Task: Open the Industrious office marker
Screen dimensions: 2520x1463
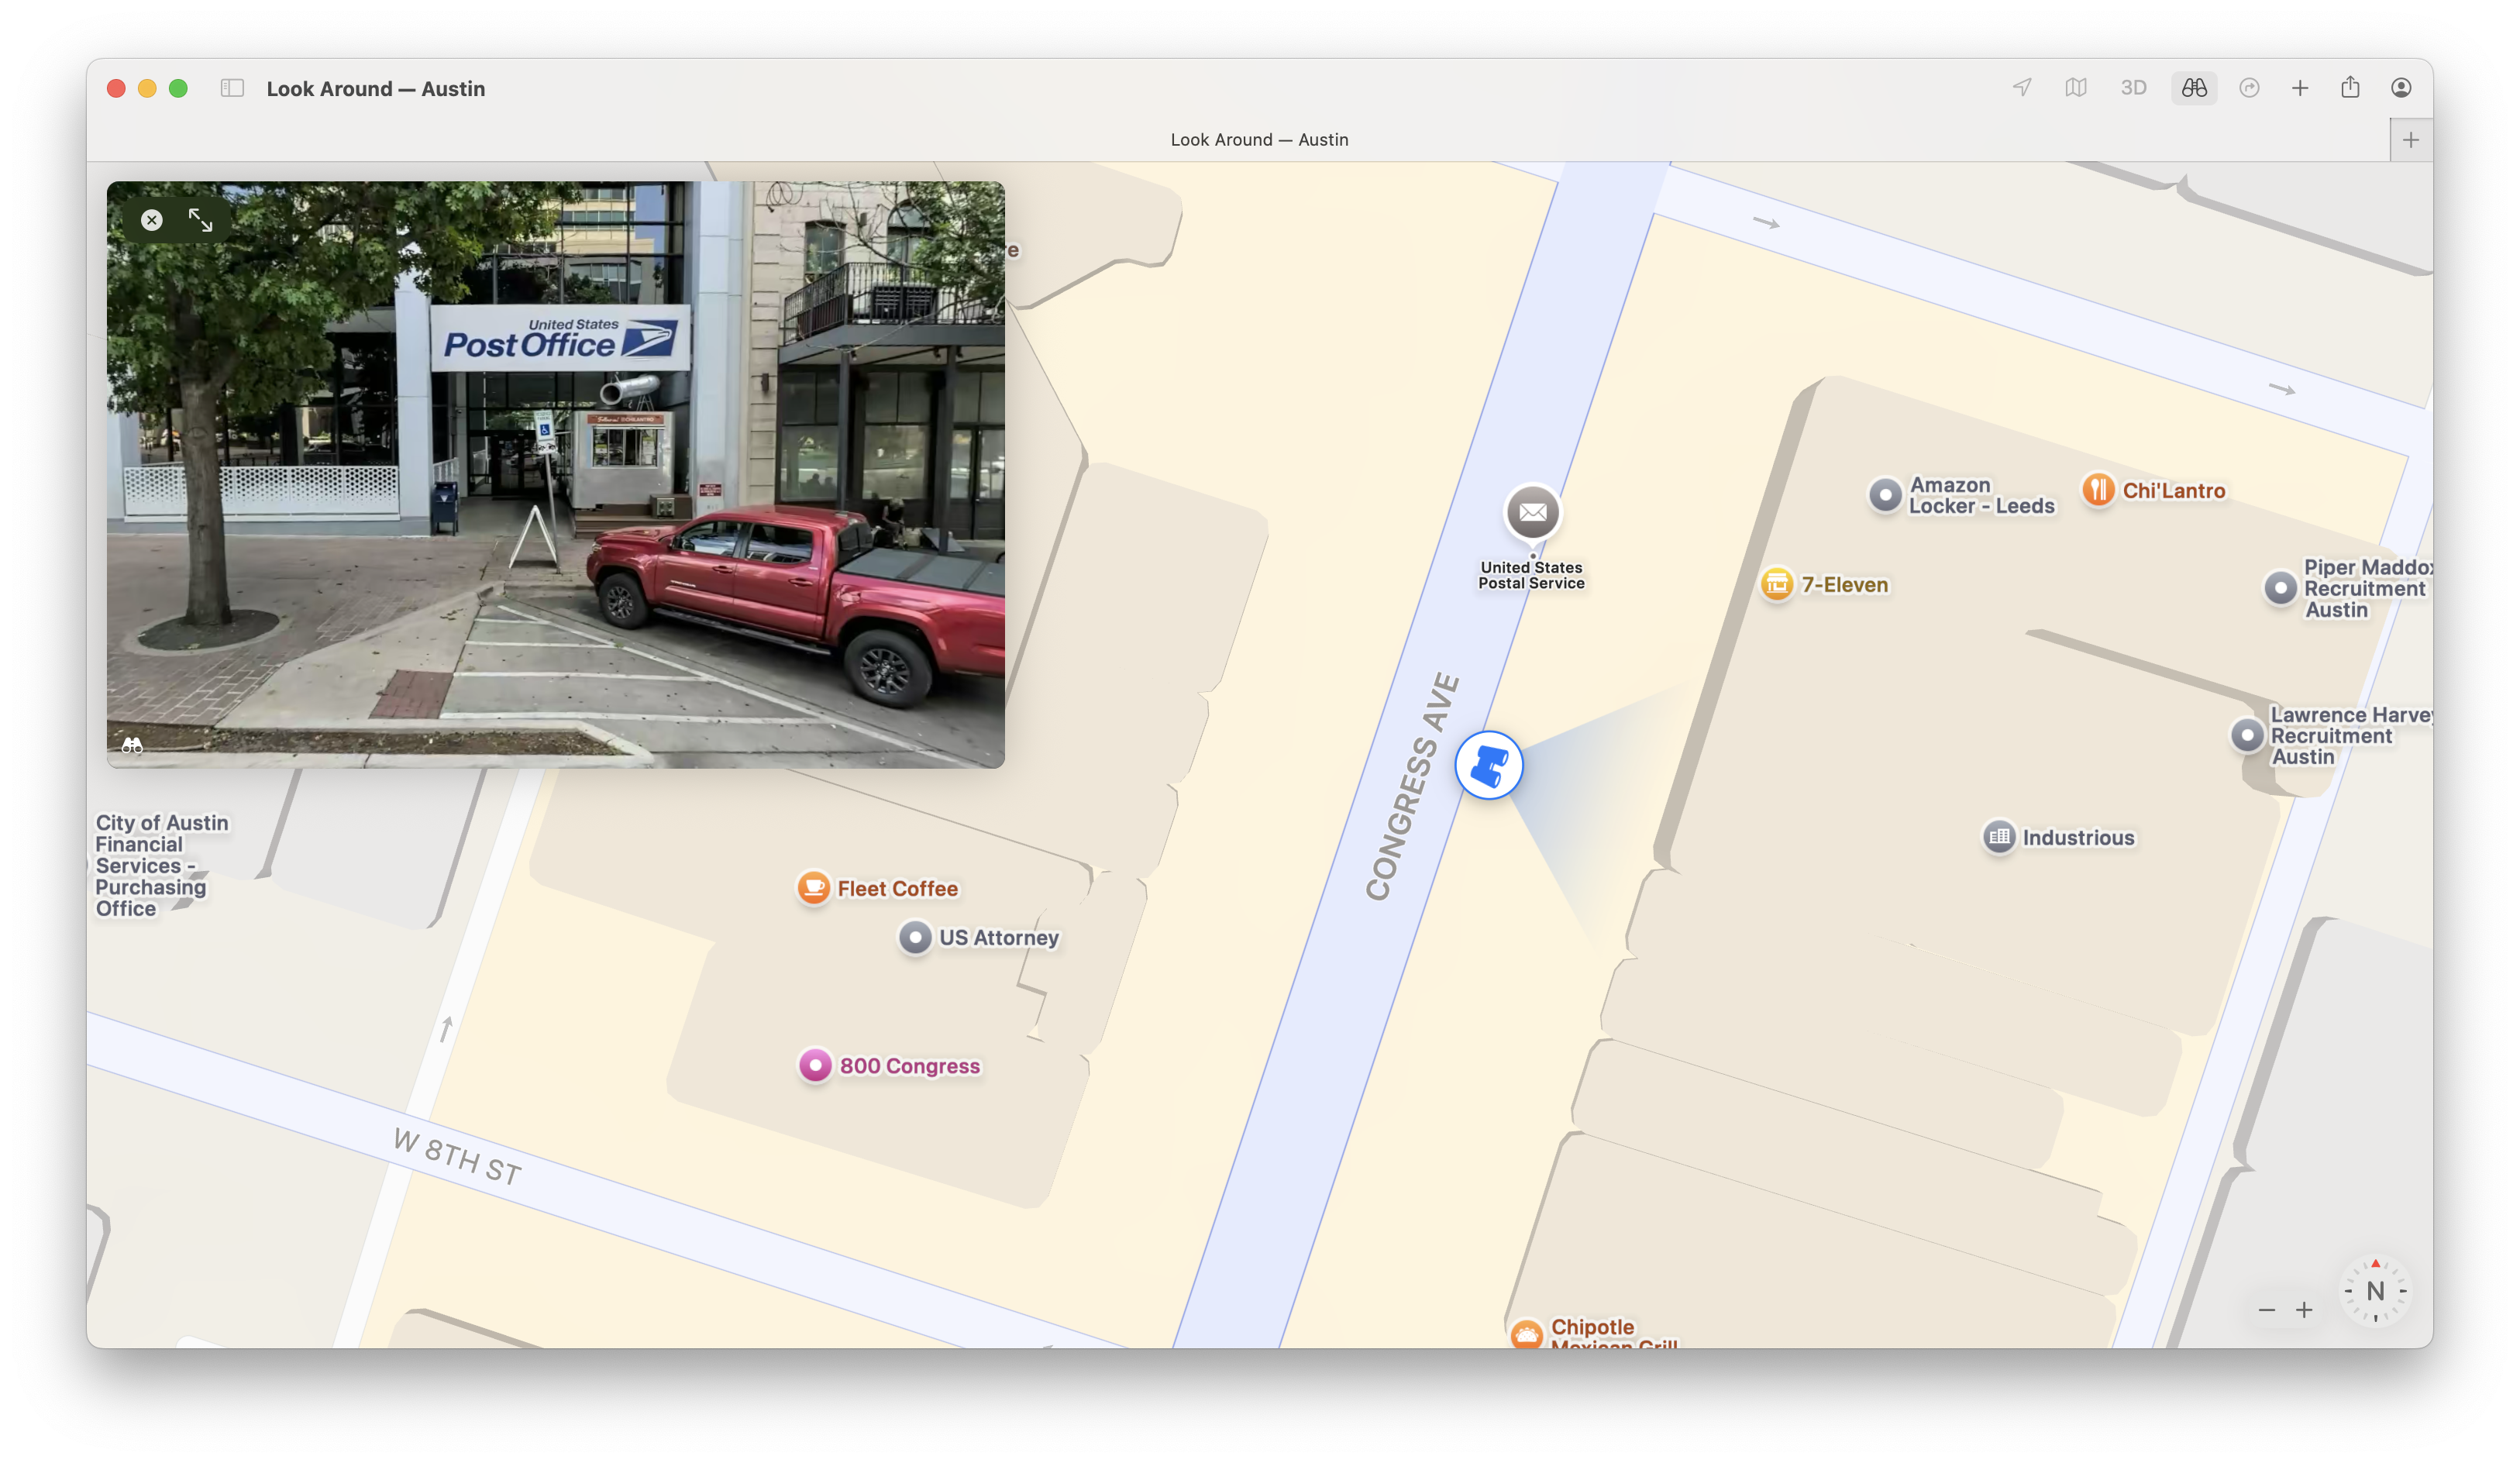Action: [1999, 837]
